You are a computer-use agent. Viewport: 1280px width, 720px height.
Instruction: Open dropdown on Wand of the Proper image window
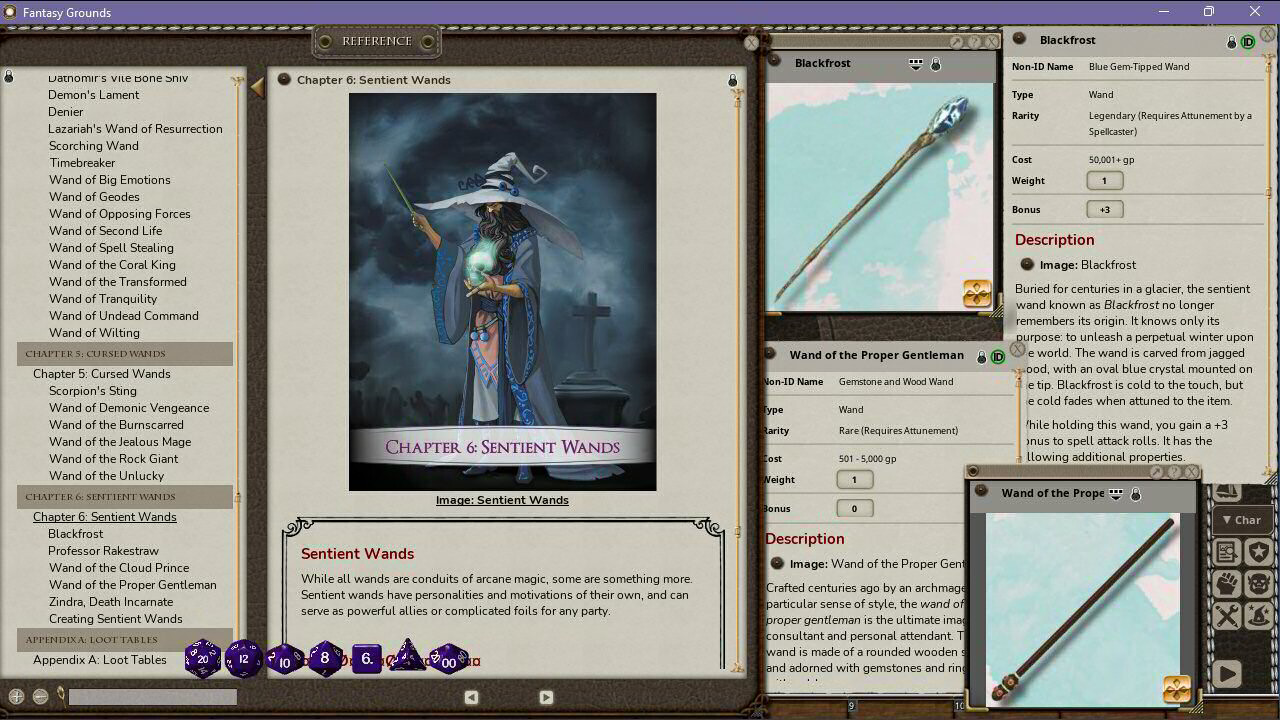[1115, 493]
